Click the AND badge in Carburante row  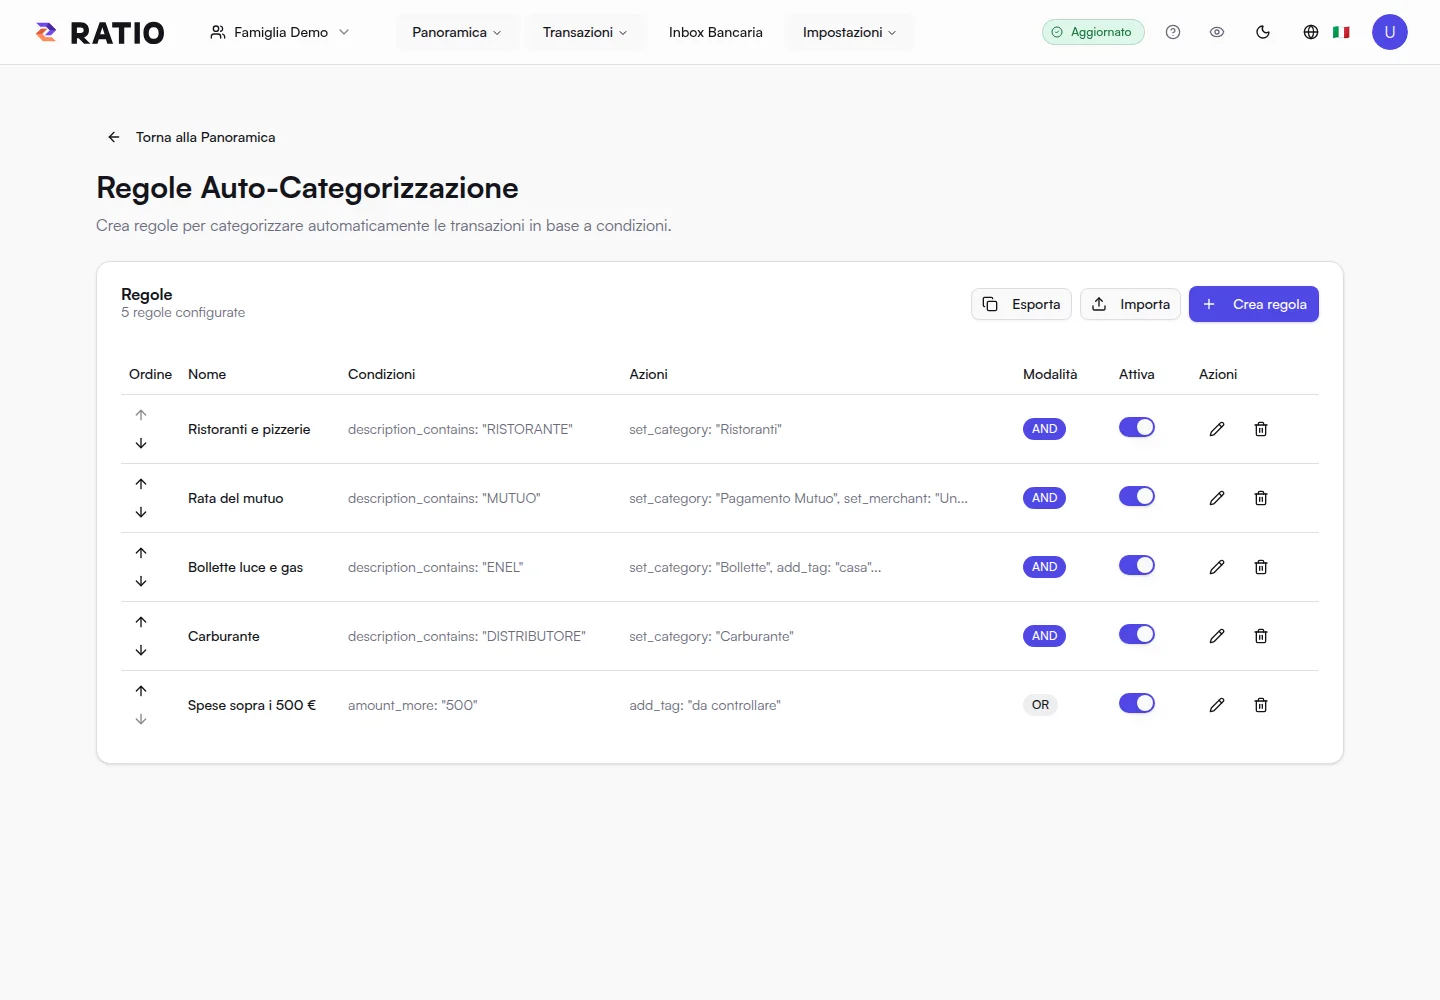click(x=1044, y=636)
